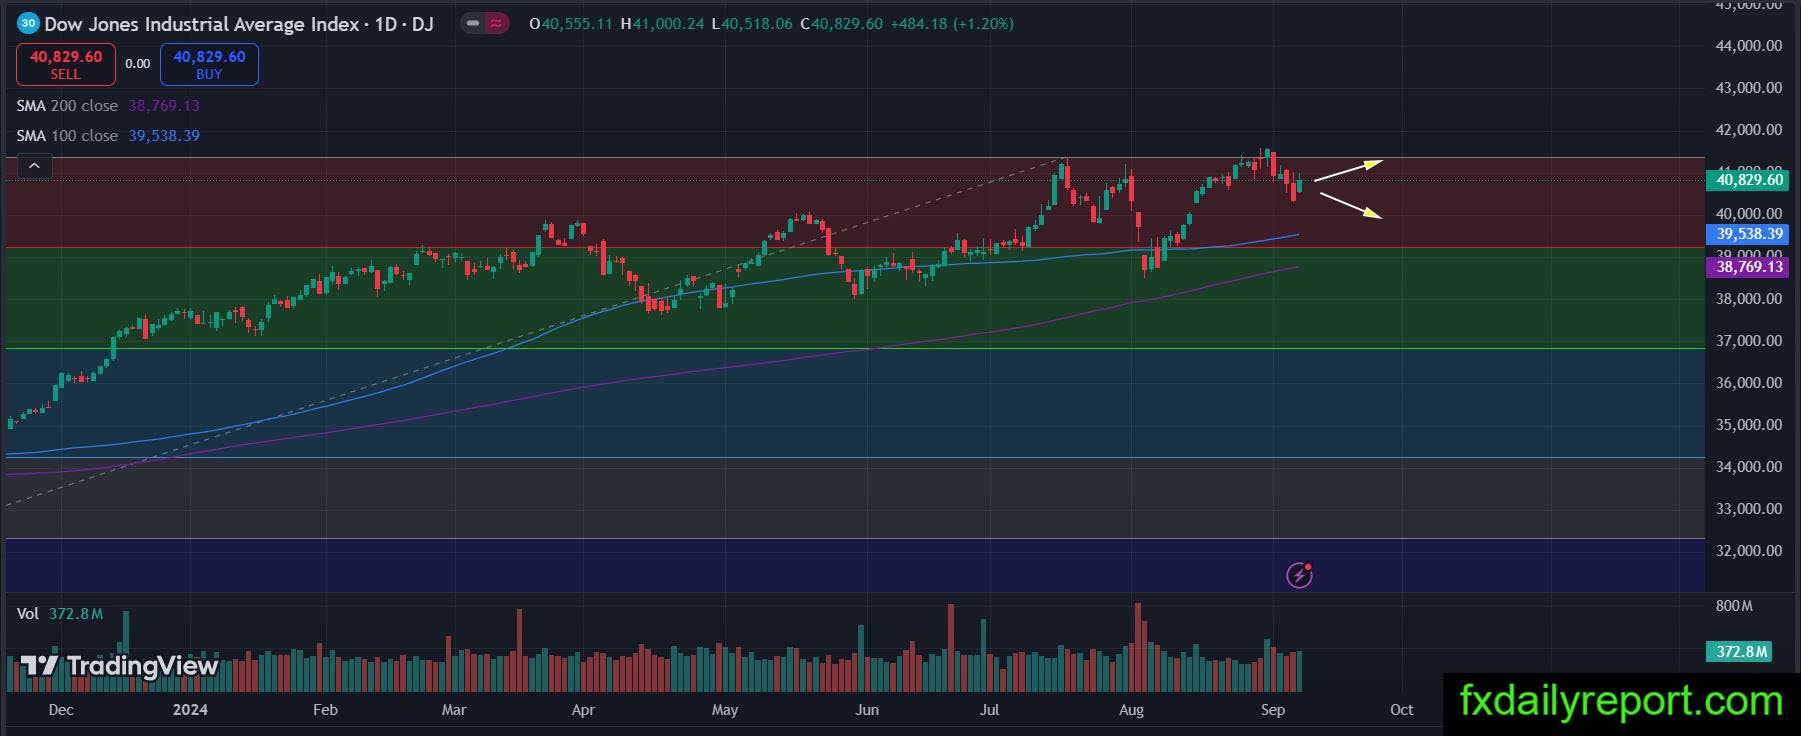Click the Apr label on time axis
This screenshot has height=736, width=1801.
tap(583, 710)
